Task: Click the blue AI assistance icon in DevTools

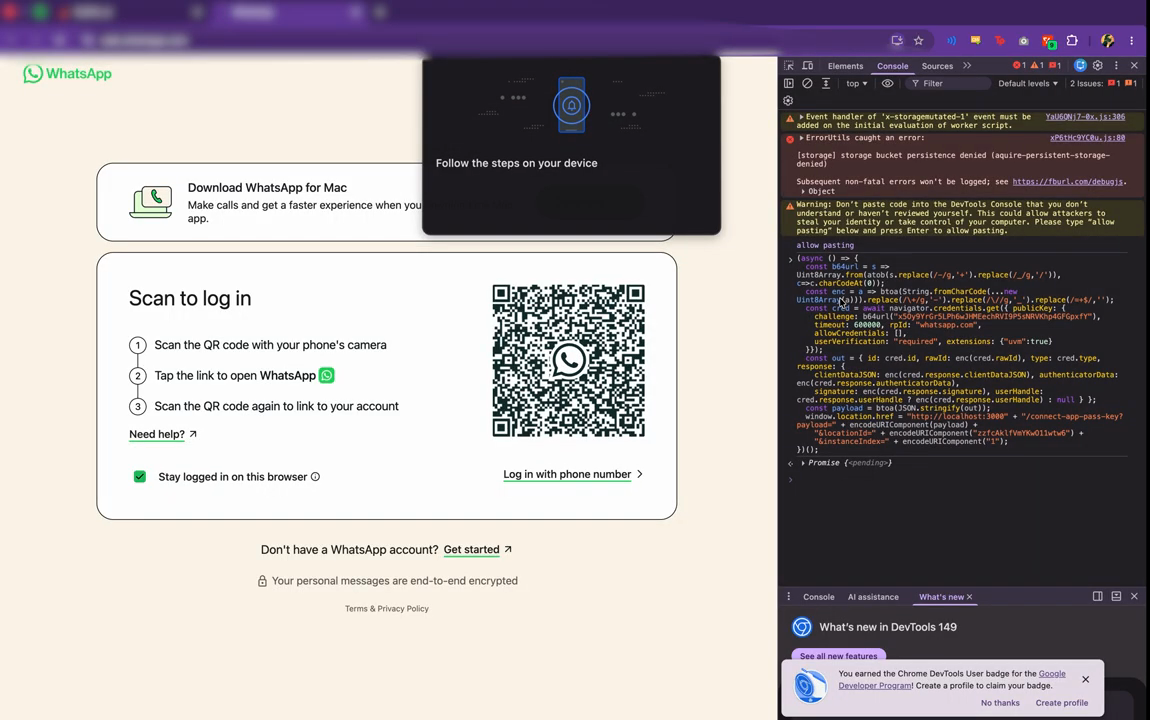Action: click(1080, 65)
